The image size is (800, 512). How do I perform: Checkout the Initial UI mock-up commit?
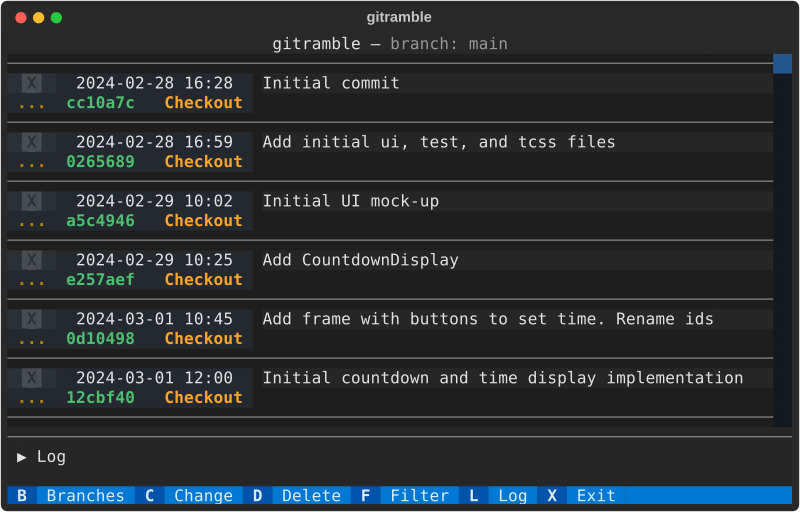tap(204, 221)
